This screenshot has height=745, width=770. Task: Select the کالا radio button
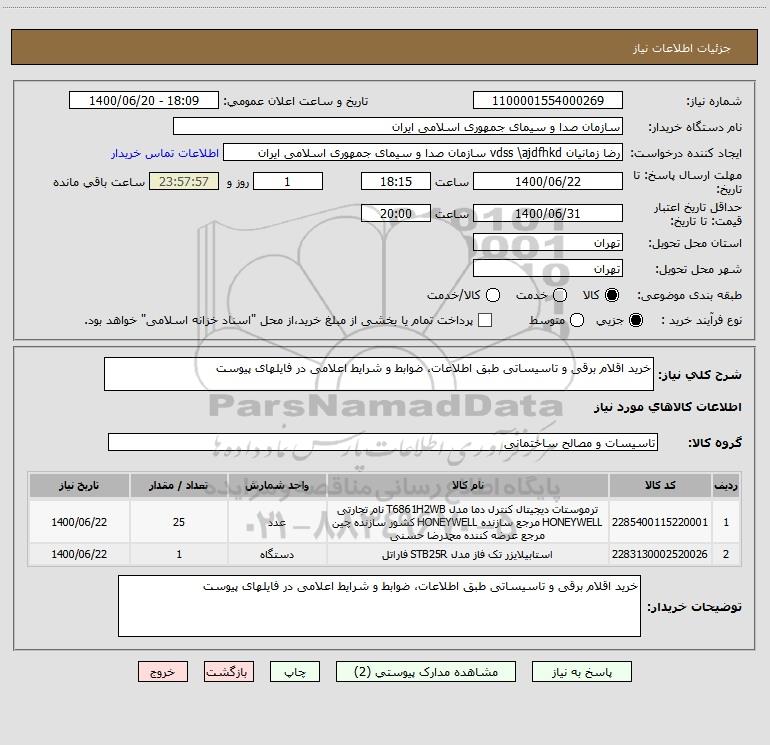pyautogui.click(x=612, y=295)
